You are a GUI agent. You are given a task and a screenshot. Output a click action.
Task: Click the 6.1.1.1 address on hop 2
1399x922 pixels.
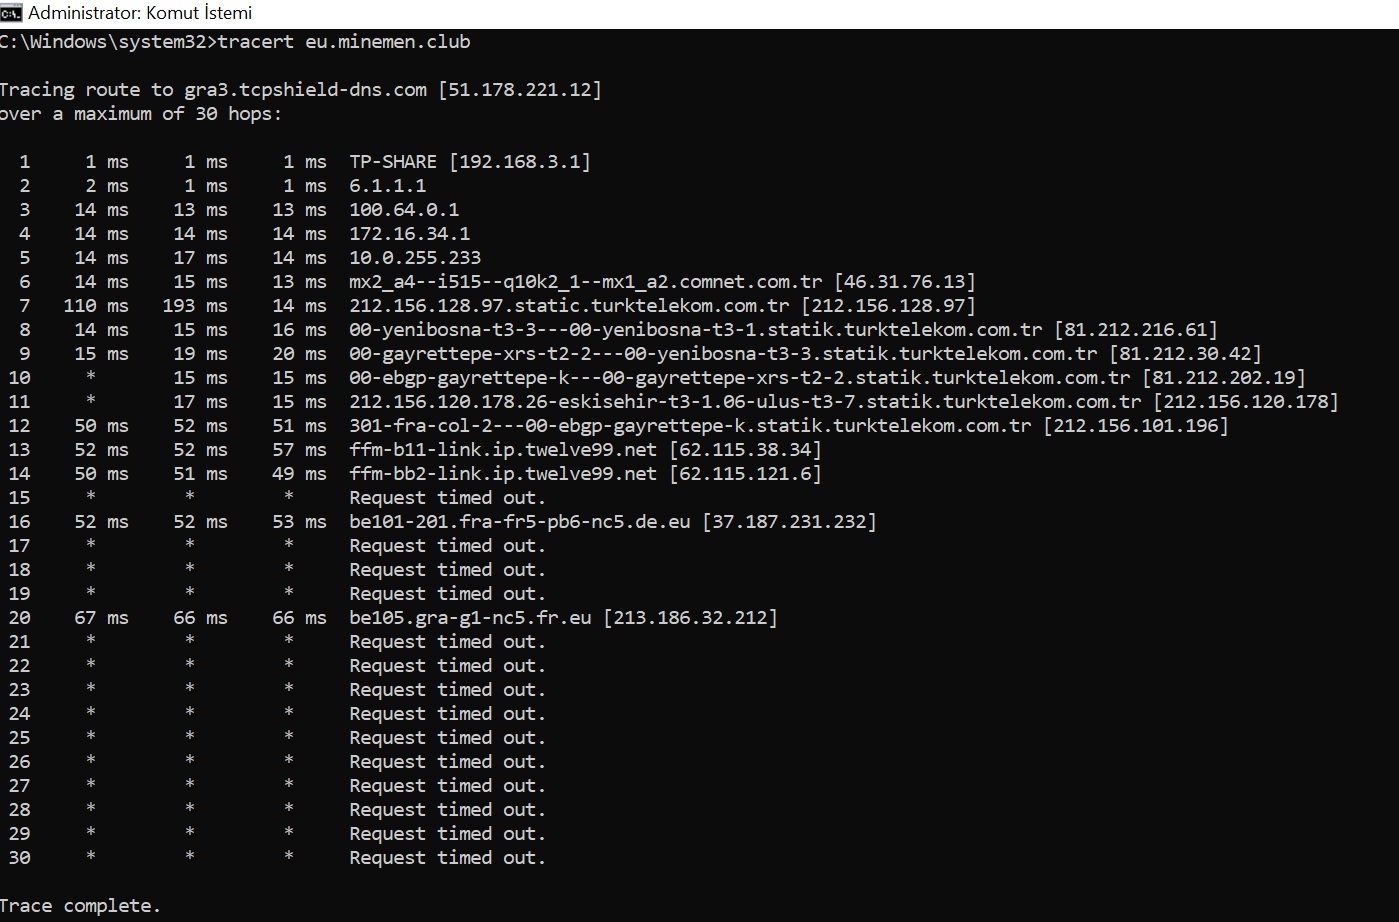(388, 186)
